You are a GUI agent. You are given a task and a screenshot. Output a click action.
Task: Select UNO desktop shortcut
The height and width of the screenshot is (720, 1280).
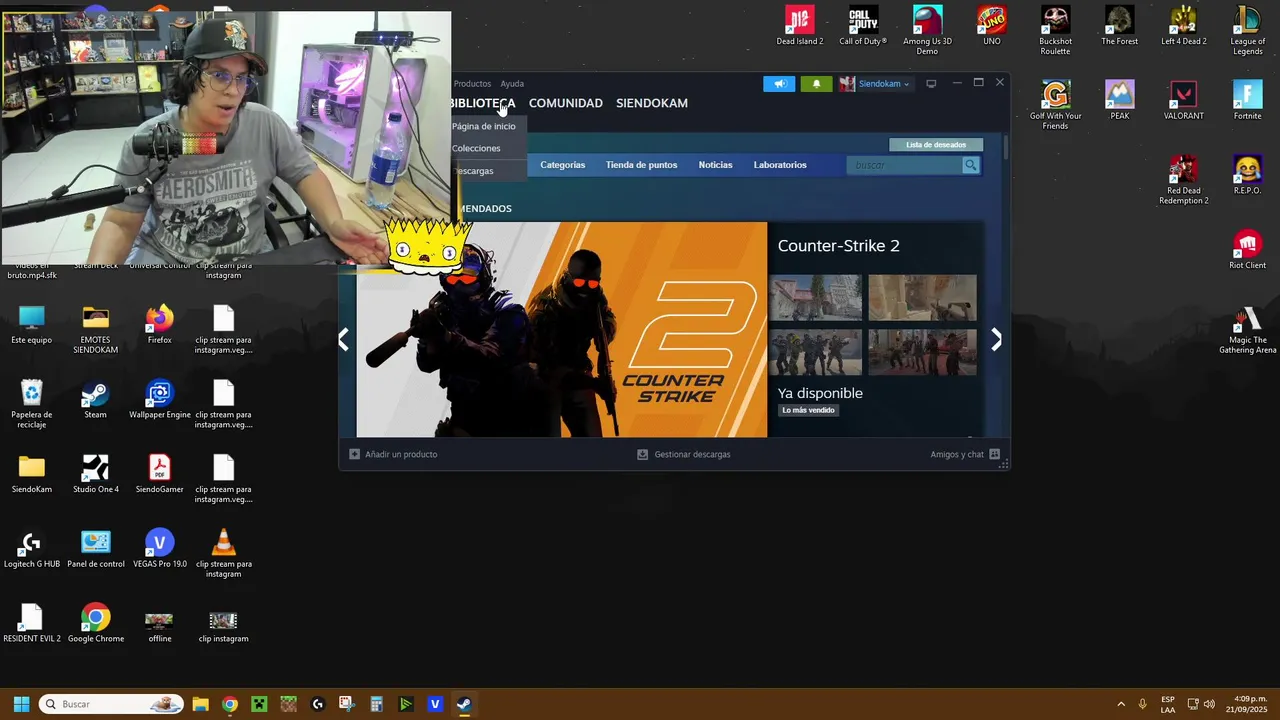tap(991, 26)
